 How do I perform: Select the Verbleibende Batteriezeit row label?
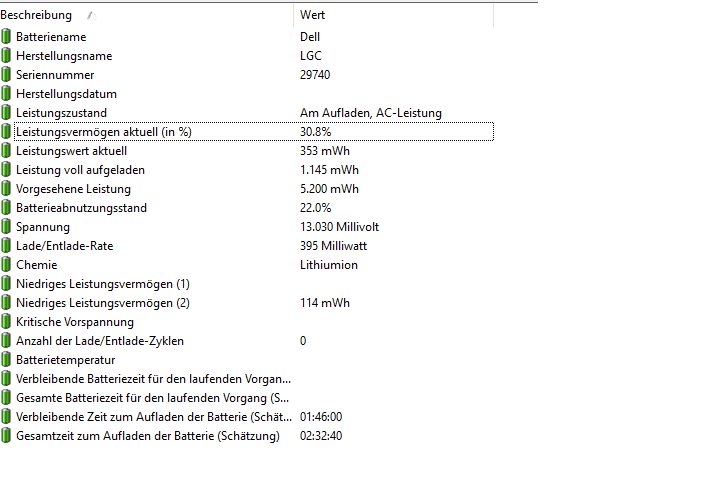[153, 379]
